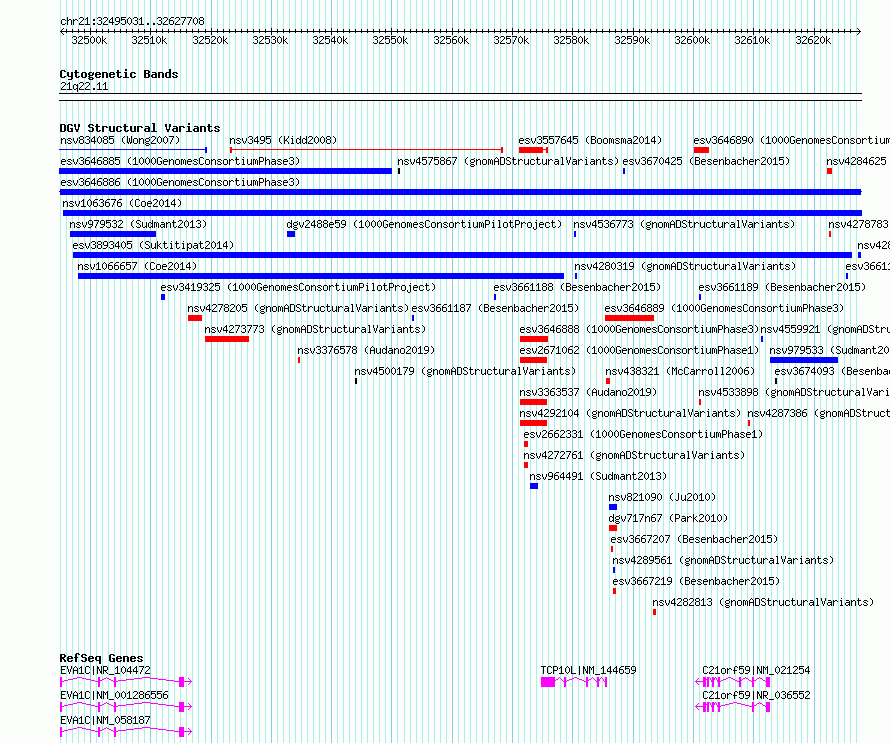The width and height of the screenshot is (890, 743).
Task: Open nsv438321 (McCarroll2006) variant
Action: coord(680,371)
